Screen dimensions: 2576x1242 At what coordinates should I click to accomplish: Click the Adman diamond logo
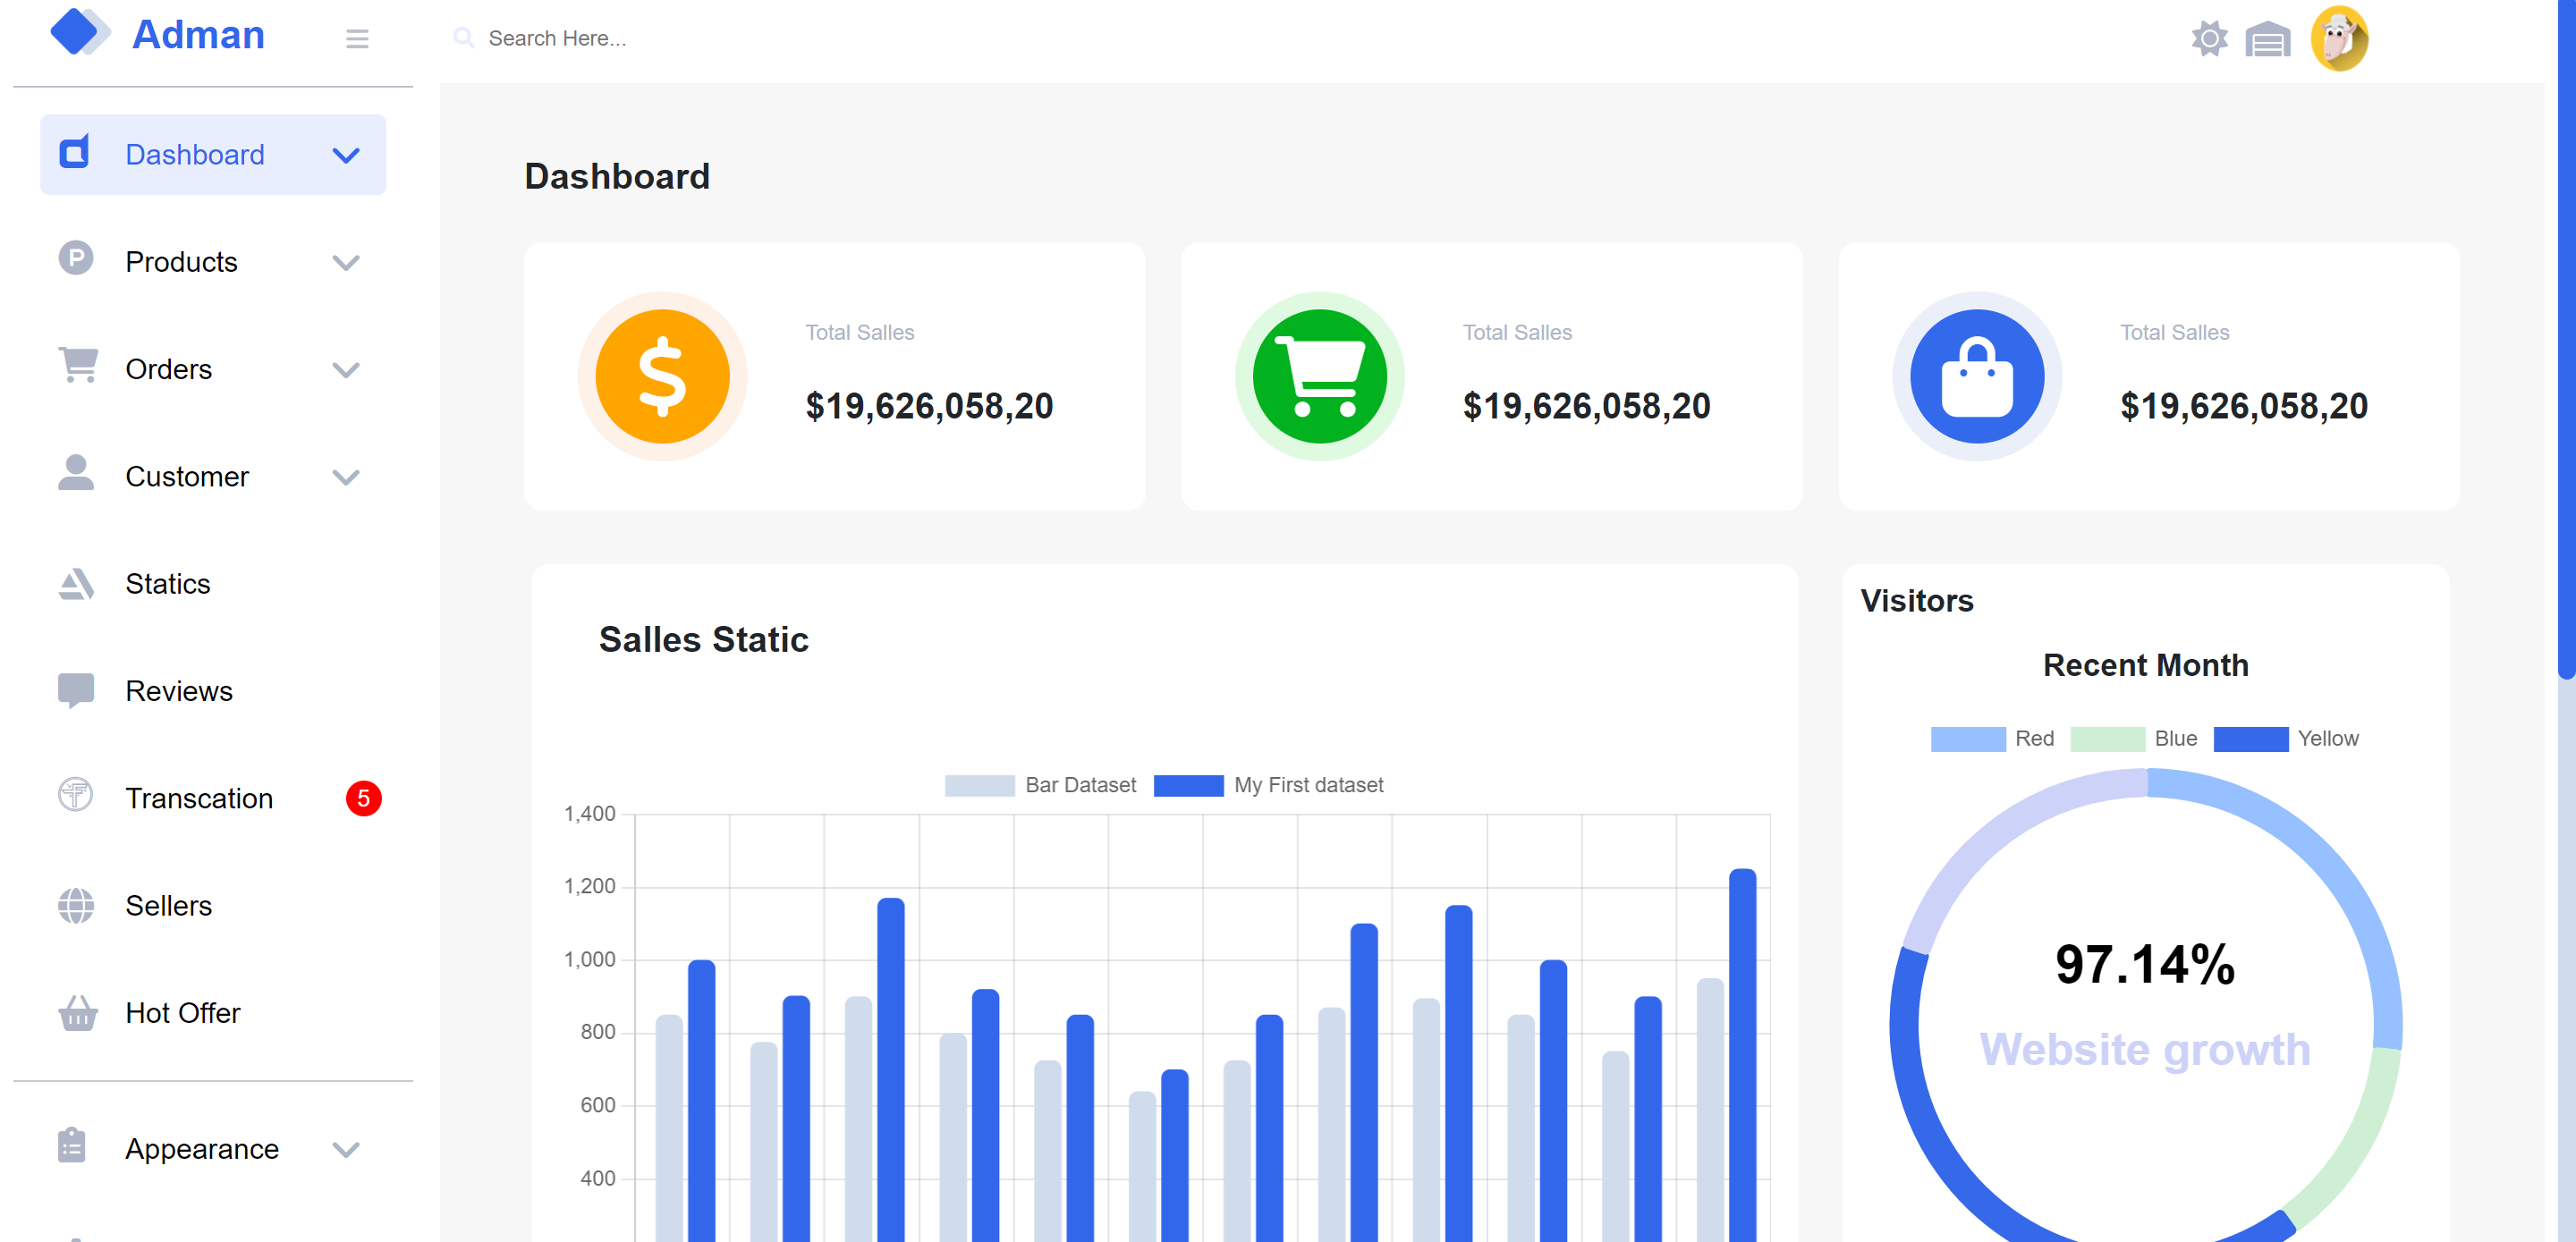78,32
